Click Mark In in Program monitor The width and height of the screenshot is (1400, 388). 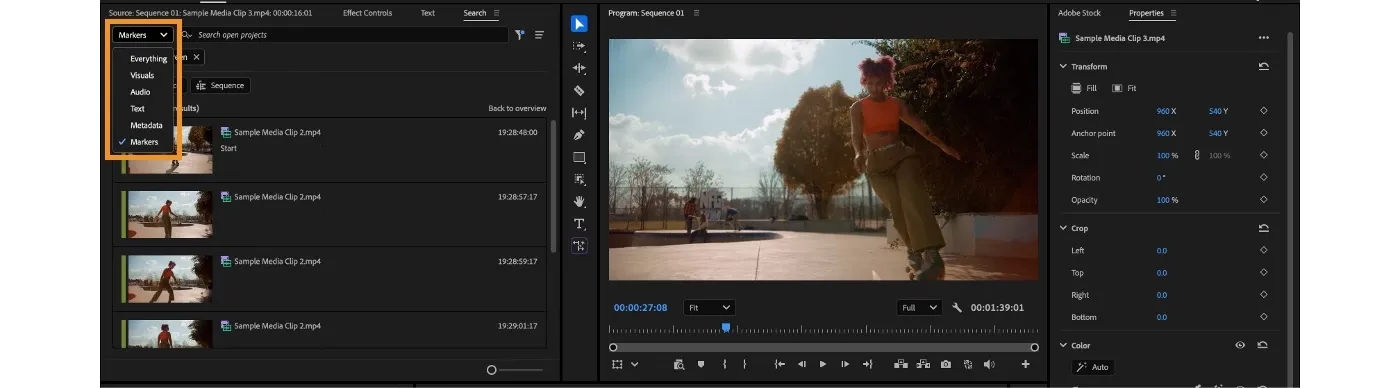tap(724, 364)
